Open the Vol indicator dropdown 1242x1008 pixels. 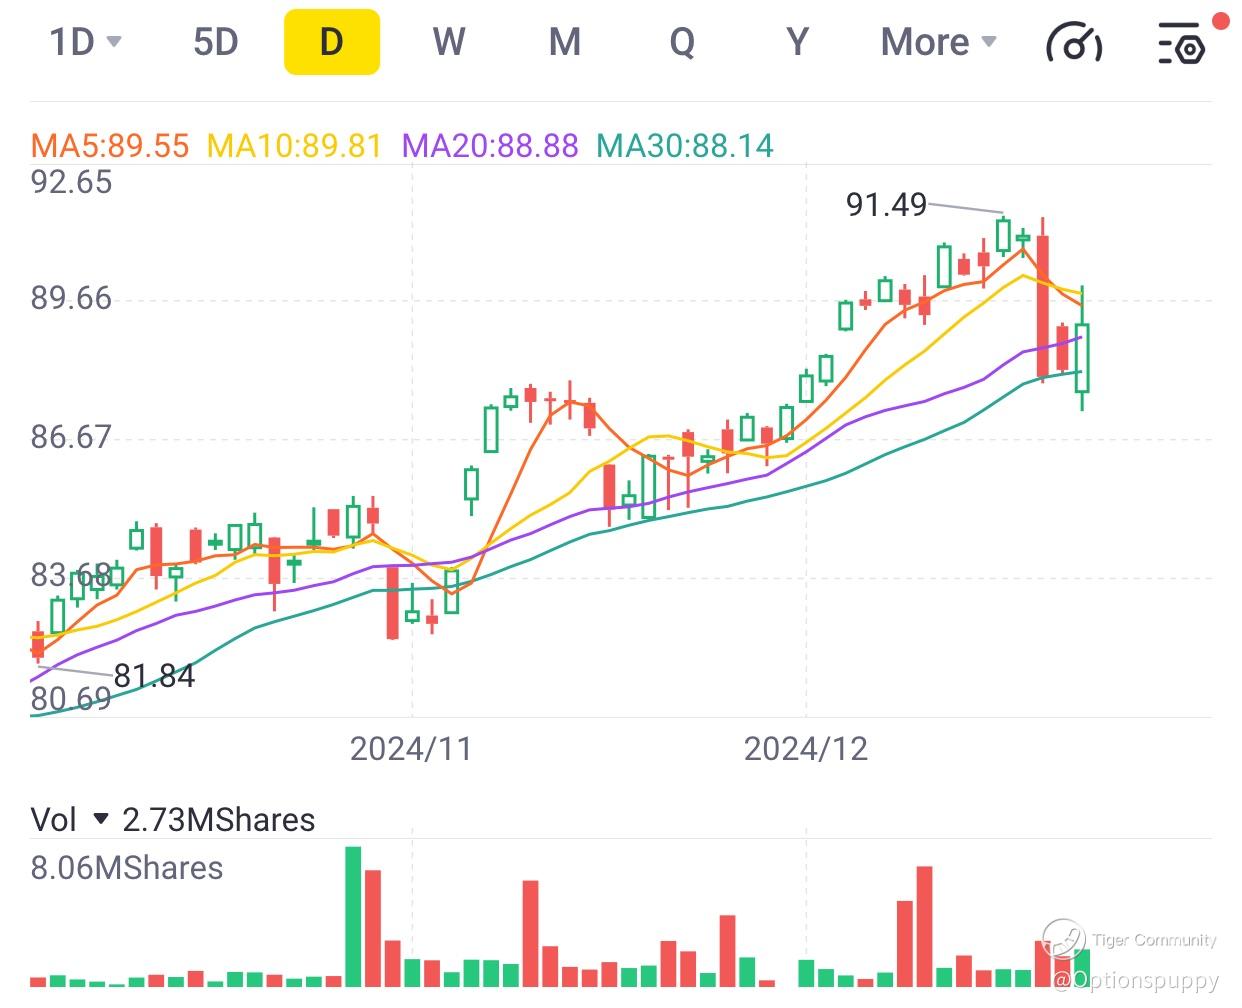click(70, 820)
